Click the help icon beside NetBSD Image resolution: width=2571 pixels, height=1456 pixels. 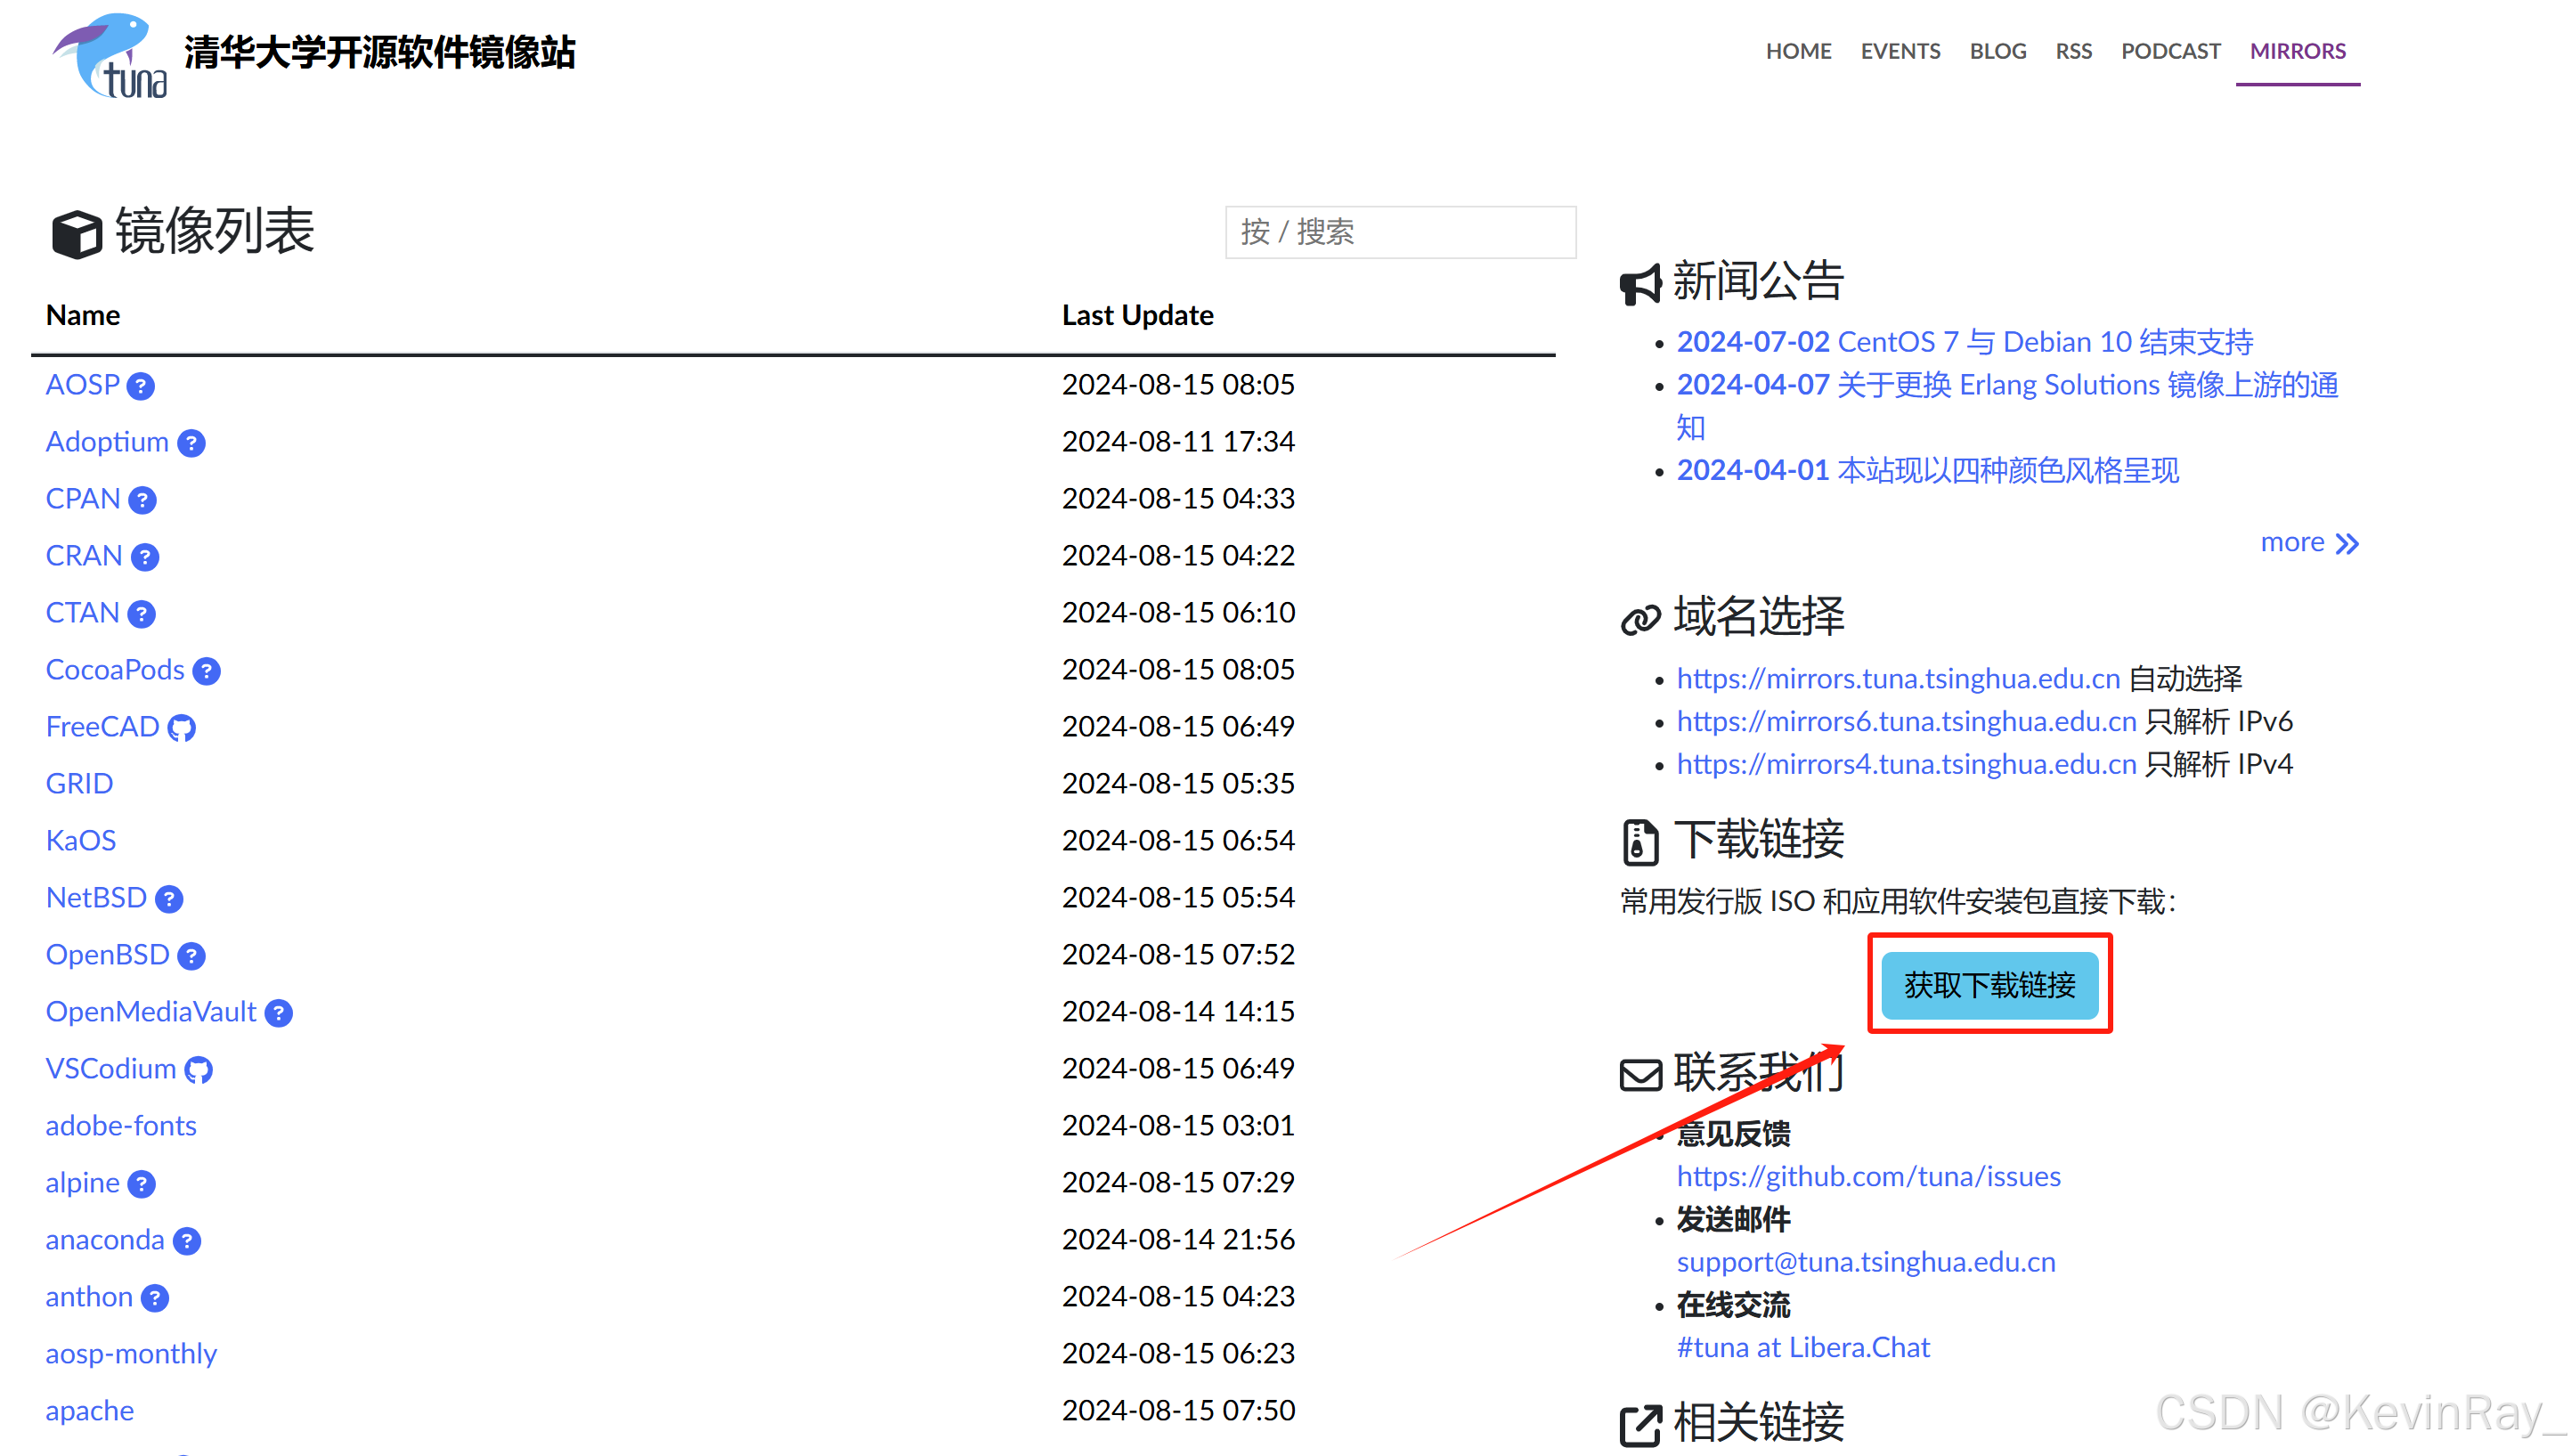(169, 899)
